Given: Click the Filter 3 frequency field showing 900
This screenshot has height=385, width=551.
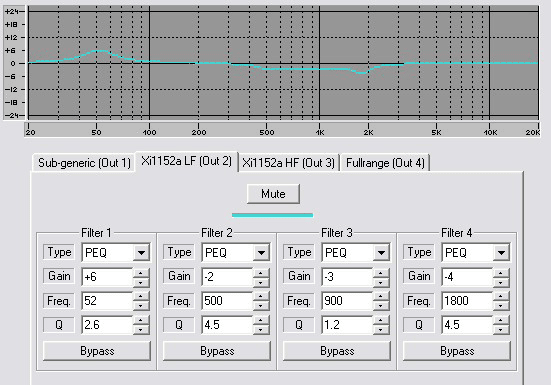Looking at the screenshot, I should [x=346, y=301].
